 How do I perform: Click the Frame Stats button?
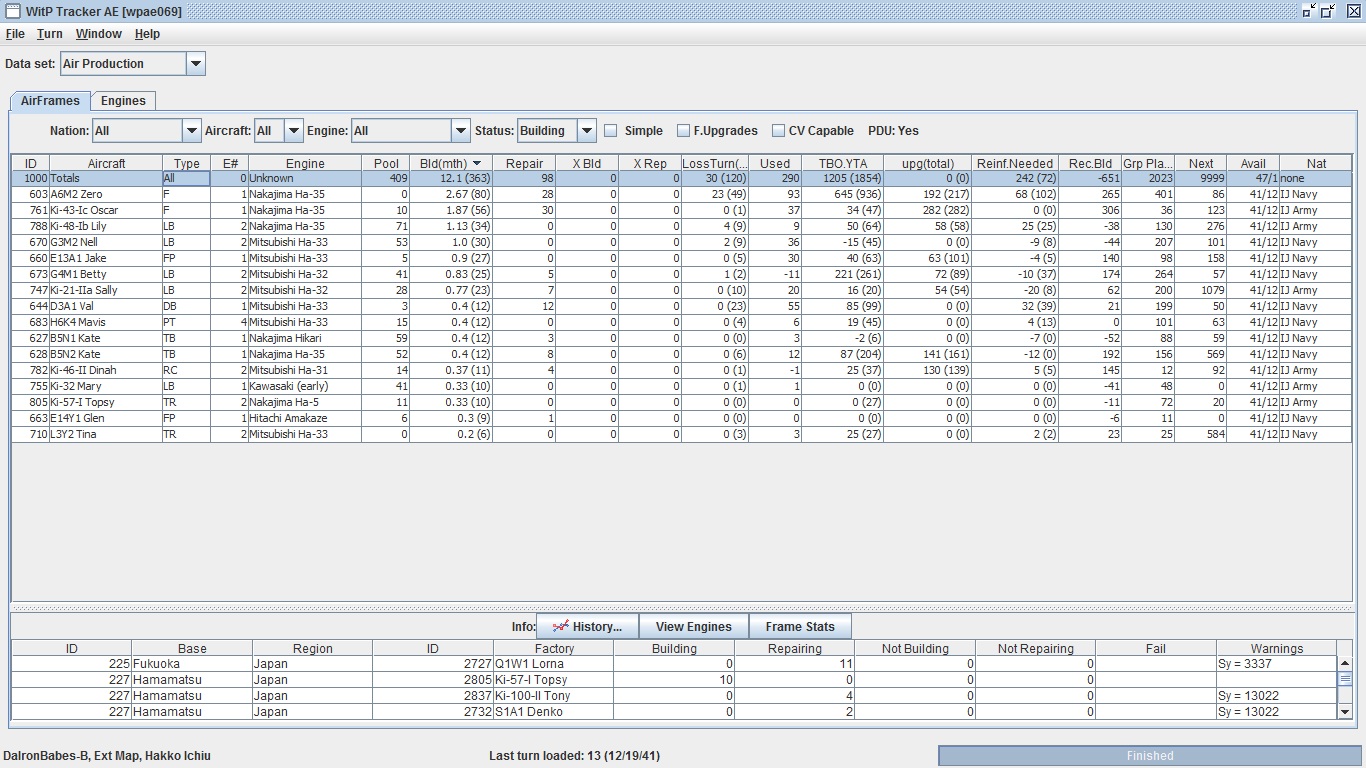point(799,627)
